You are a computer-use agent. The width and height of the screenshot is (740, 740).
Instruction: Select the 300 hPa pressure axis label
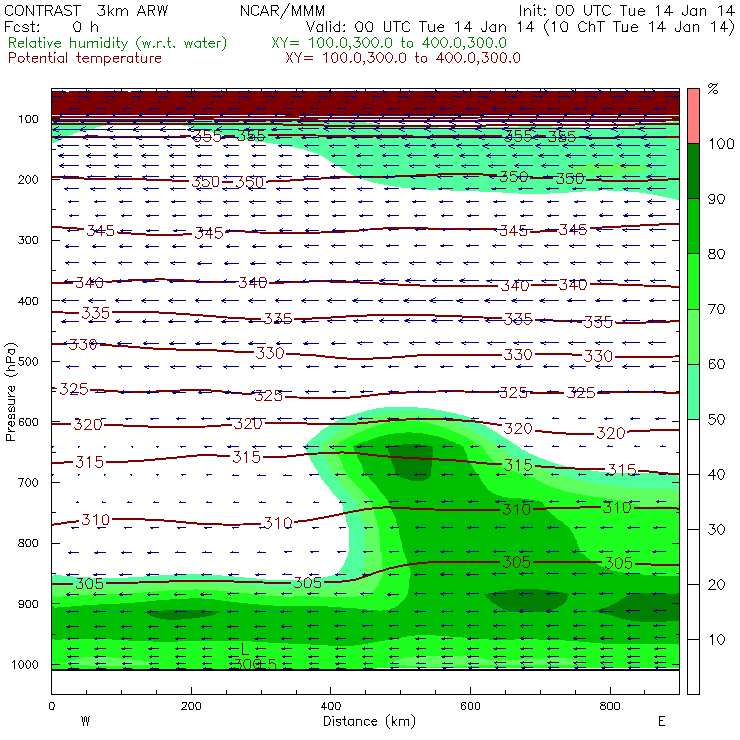point(28,240)
